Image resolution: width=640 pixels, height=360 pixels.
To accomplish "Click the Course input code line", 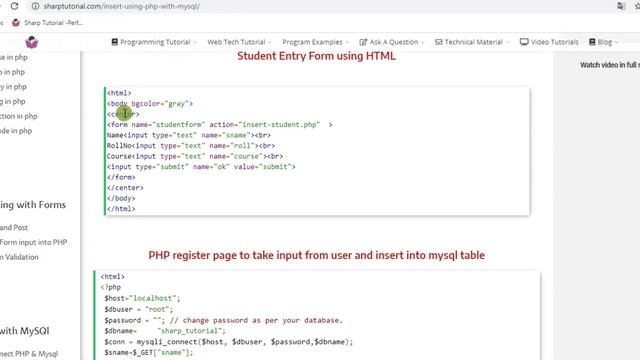I will 195,156.
